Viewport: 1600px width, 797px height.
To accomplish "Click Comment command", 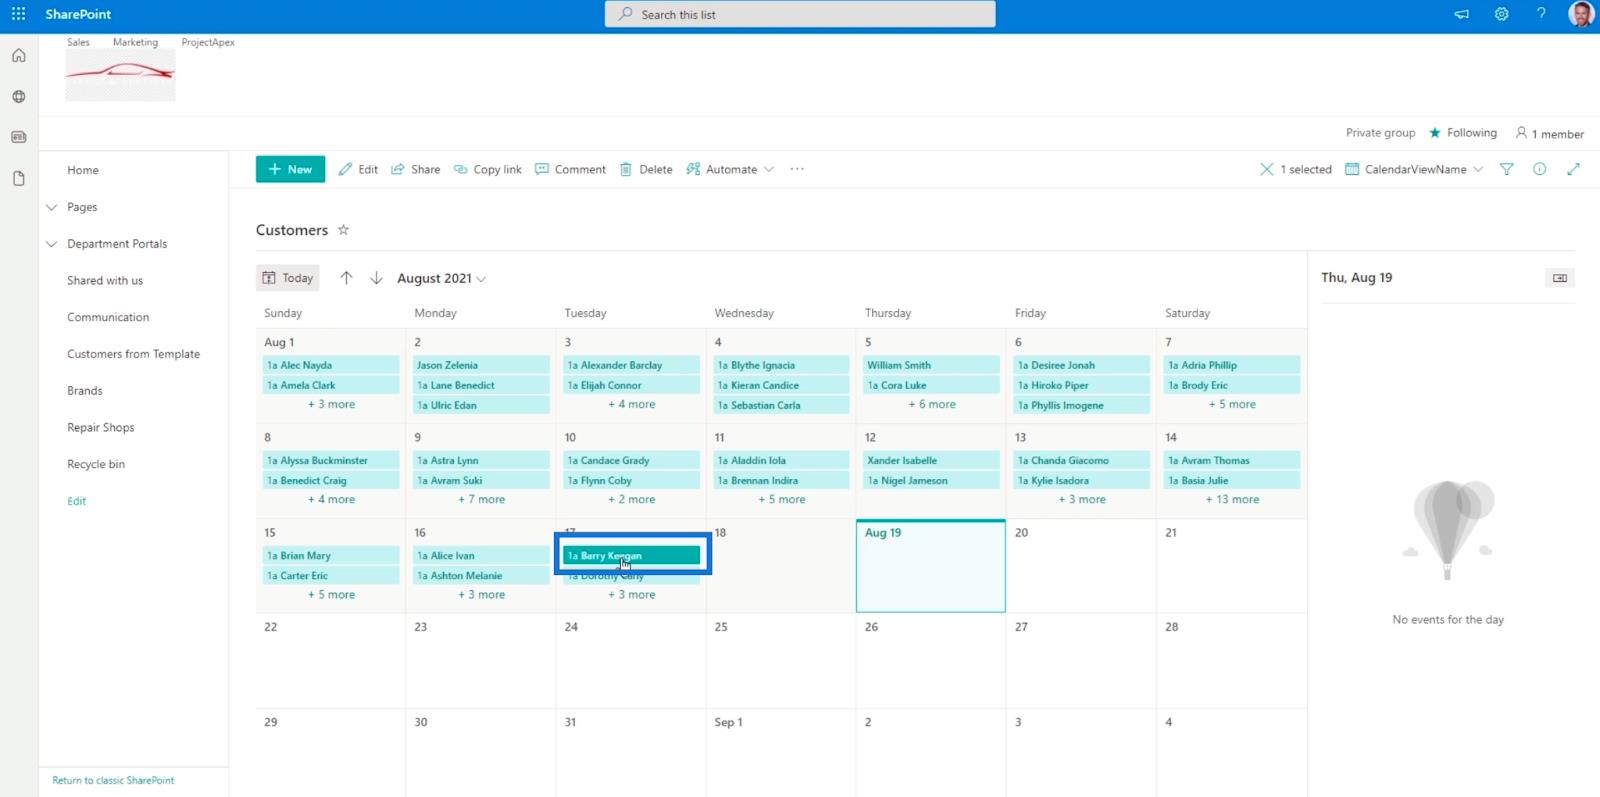I will (570, 169).
